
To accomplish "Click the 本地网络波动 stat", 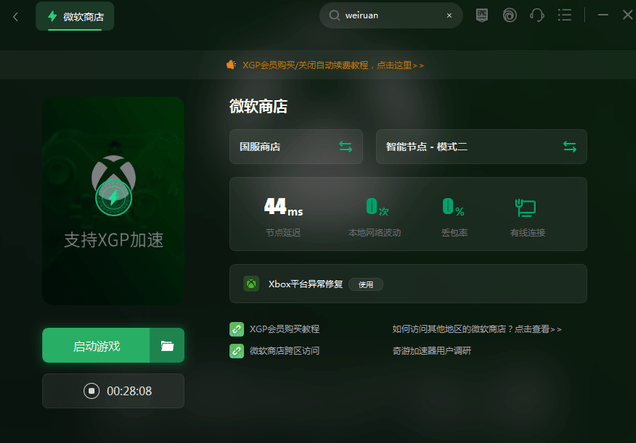I will 374,217.
